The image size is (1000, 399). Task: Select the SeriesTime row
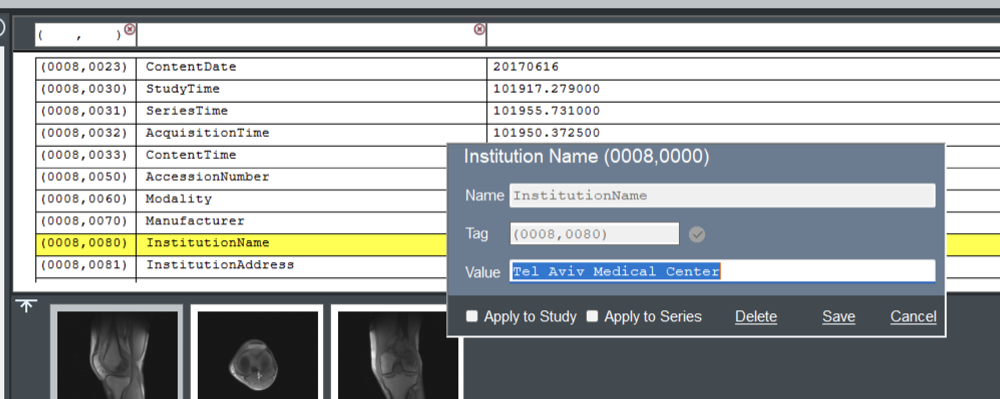(x=517, y=112)
